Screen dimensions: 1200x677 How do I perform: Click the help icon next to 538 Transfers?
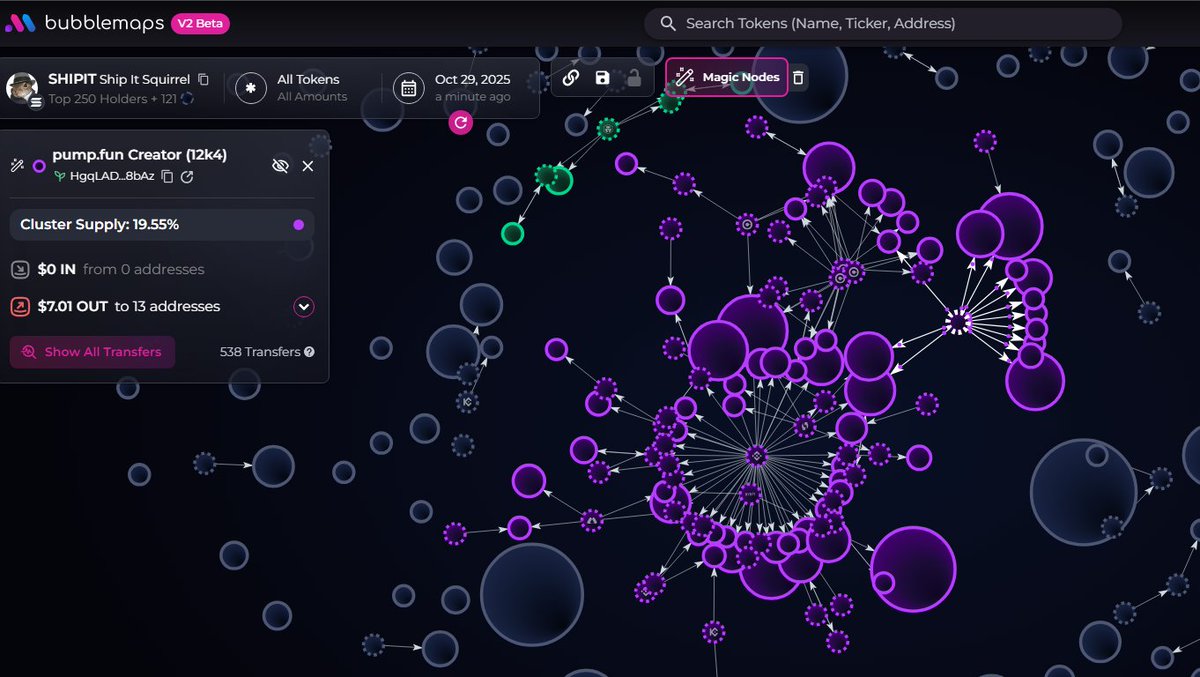309,352
